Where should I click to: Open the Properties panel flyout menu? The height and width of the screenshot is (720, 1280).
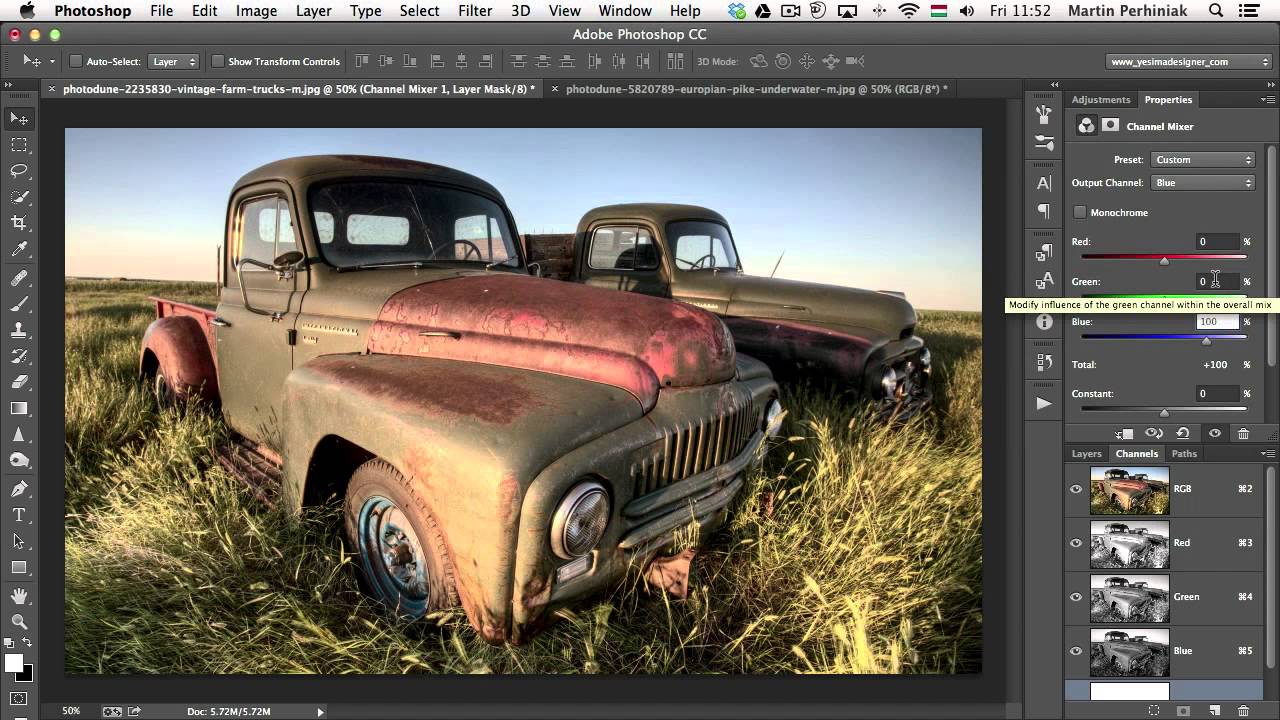(x=1267, y=100)
